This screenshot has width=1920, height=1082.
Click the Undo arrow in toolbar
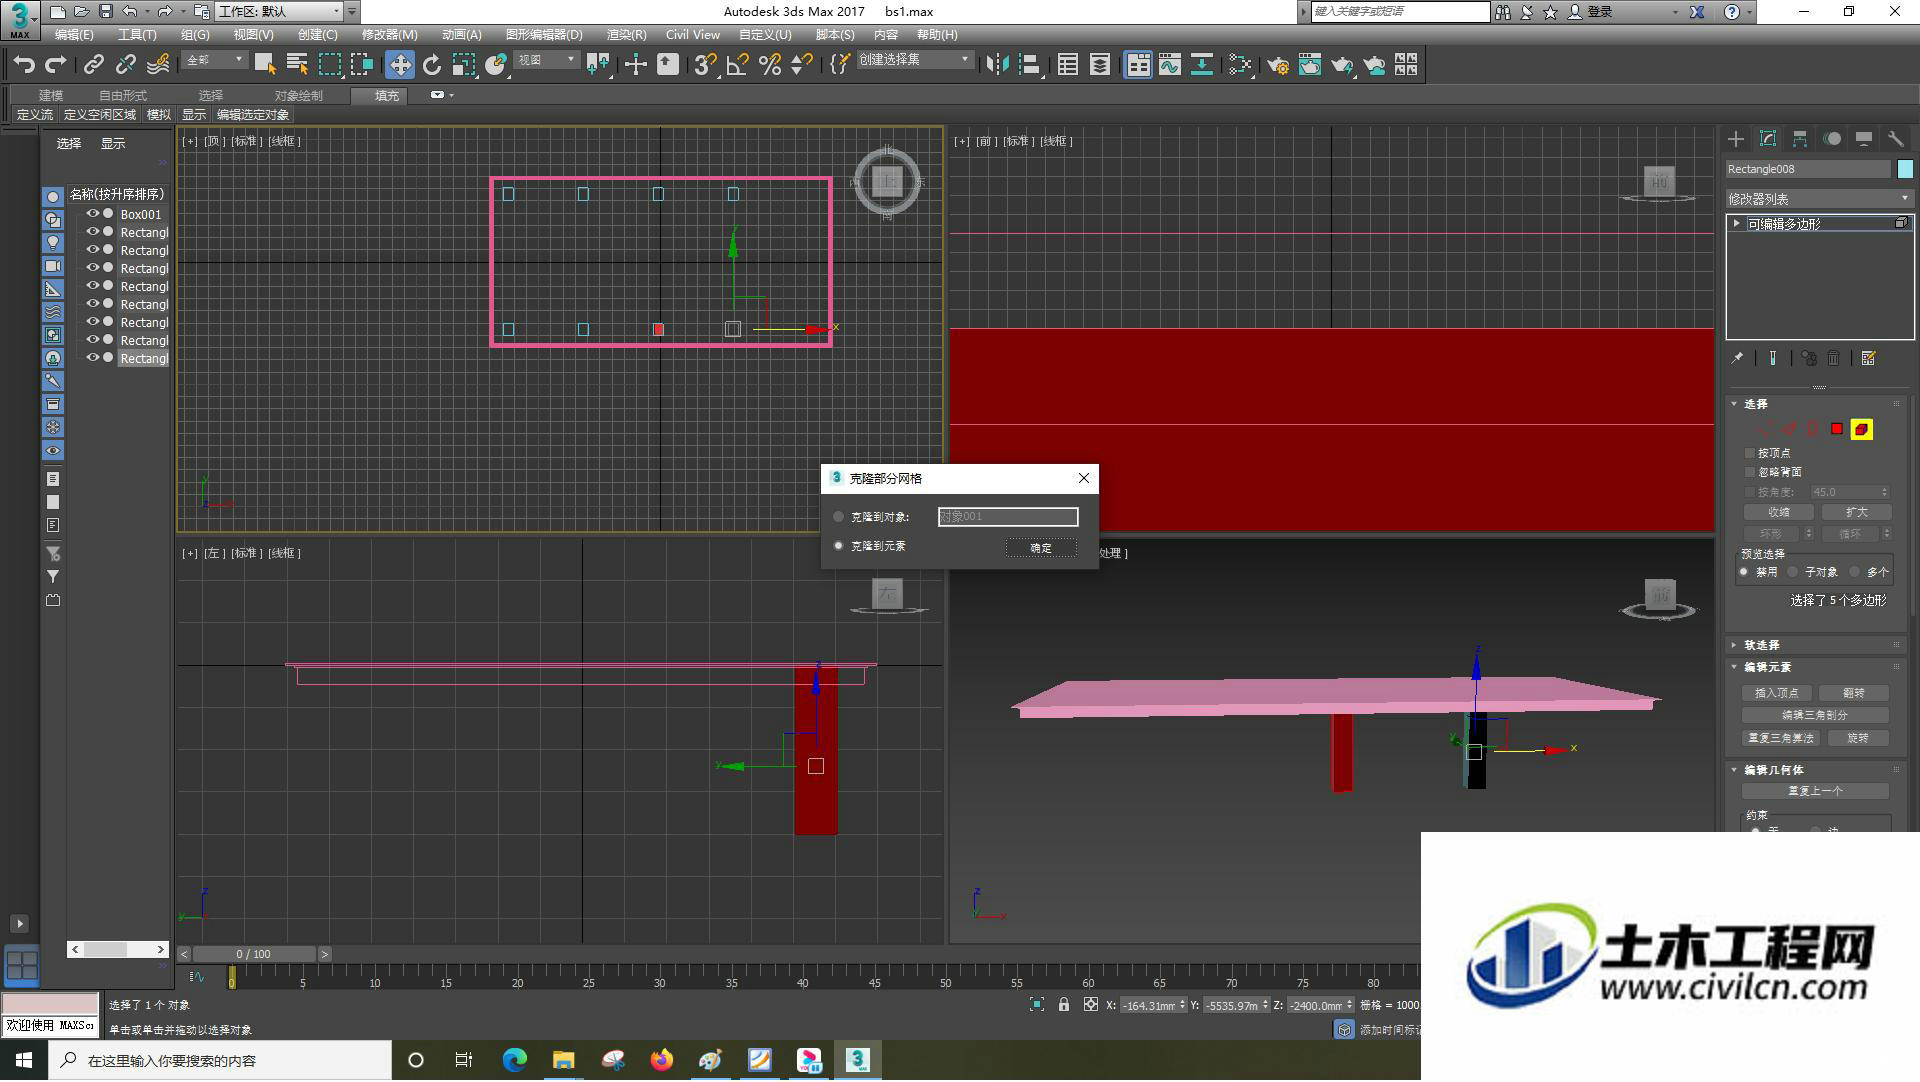click(24, 65)
